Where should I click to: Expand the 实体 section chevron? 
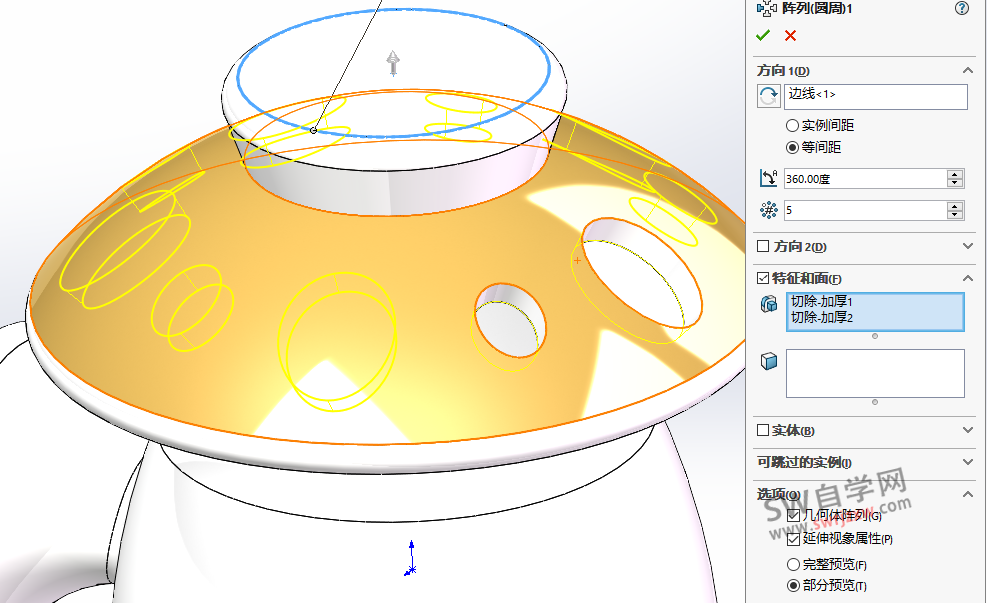coord(967,430)
